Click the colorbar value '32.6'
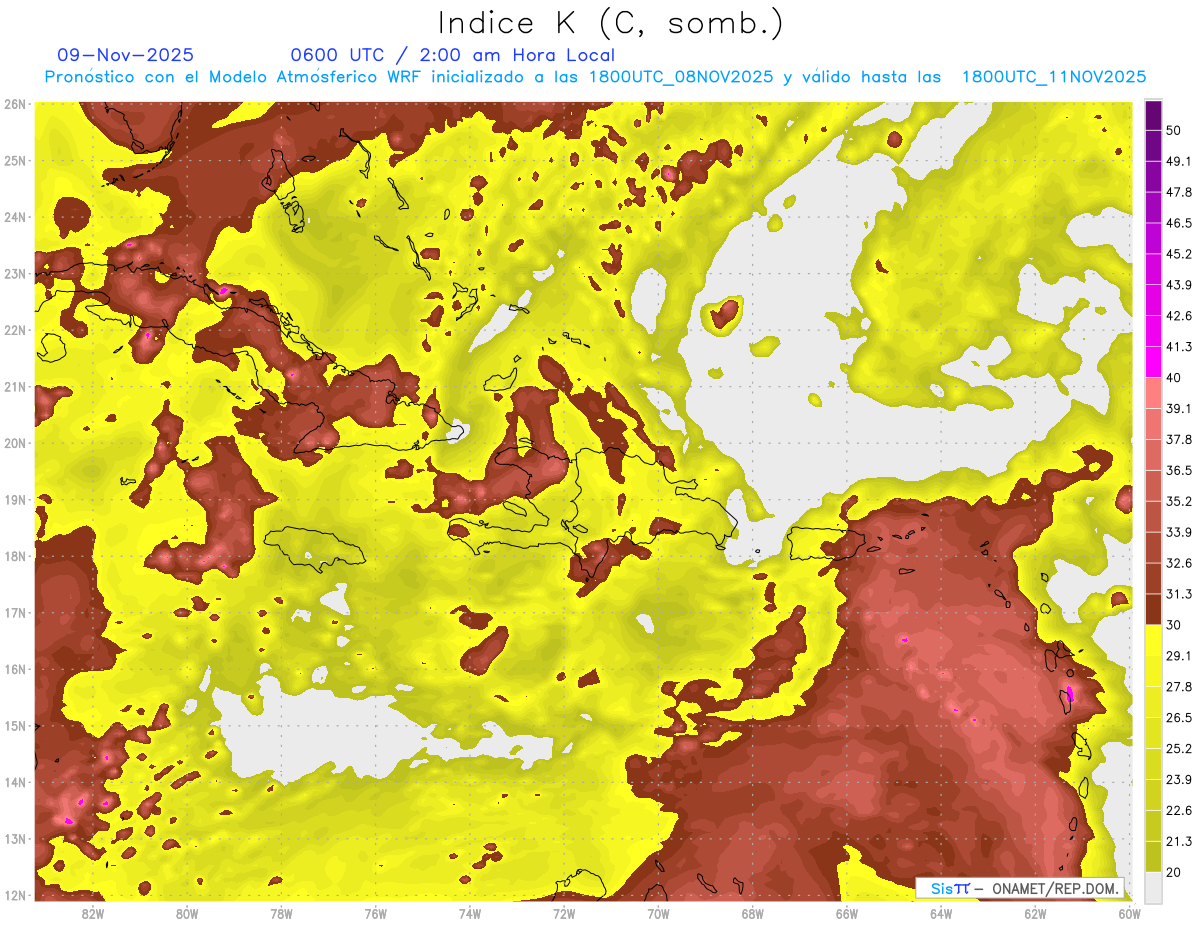This screenshot has width=1200, height=927. [x=1179, y=563]
